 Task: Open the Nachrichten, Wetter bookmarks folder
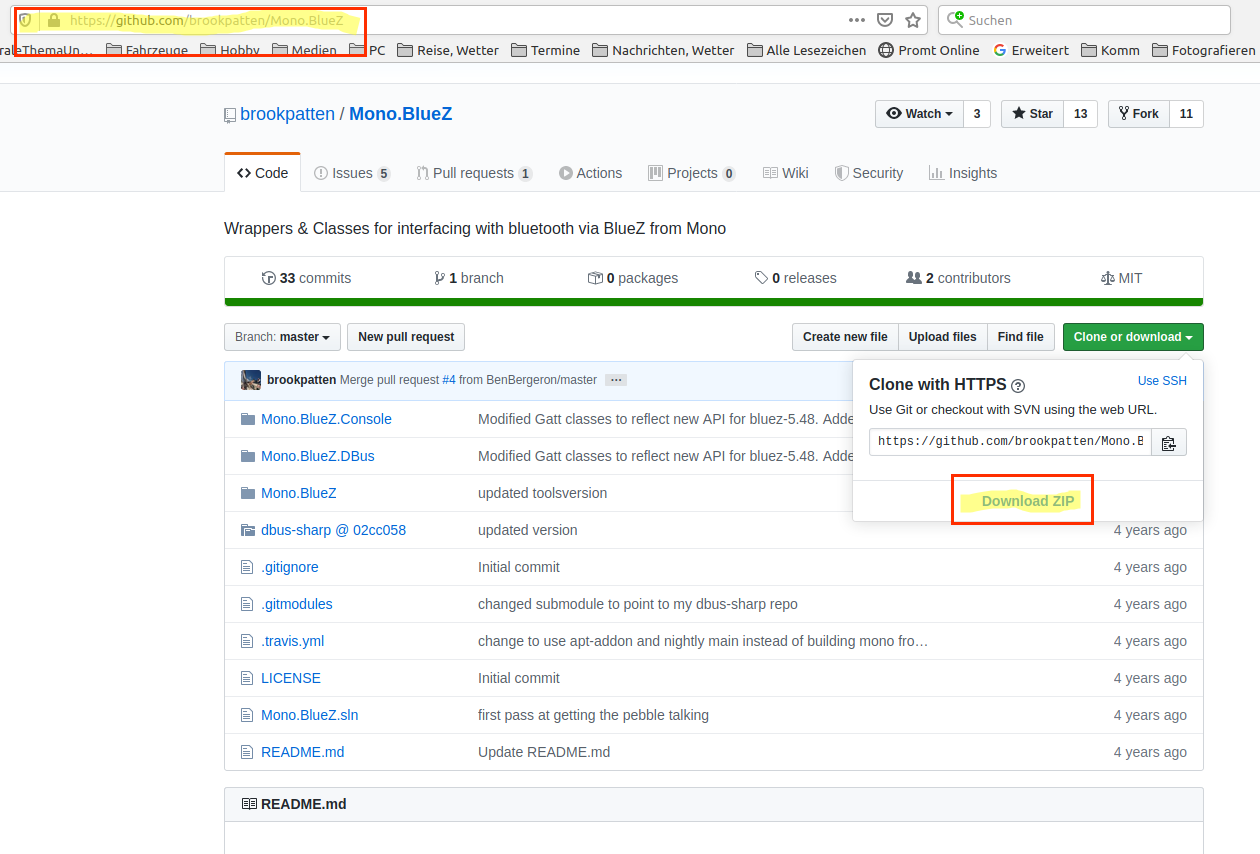coord(663,50)
